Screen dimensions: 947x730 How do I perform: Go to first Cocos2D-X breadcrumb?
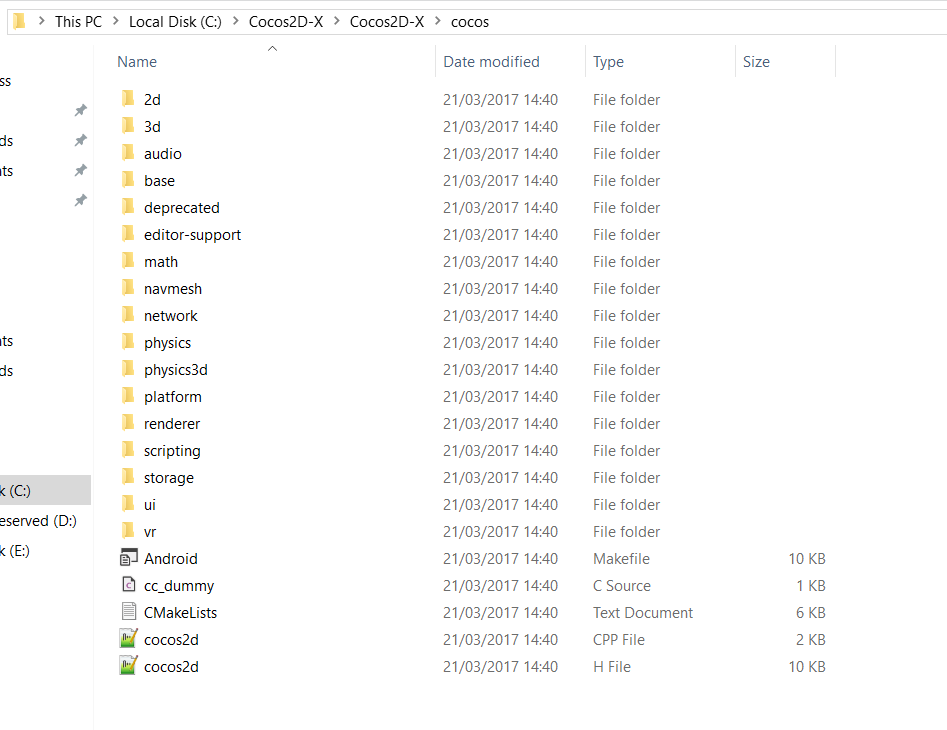(x=286, y=22)
